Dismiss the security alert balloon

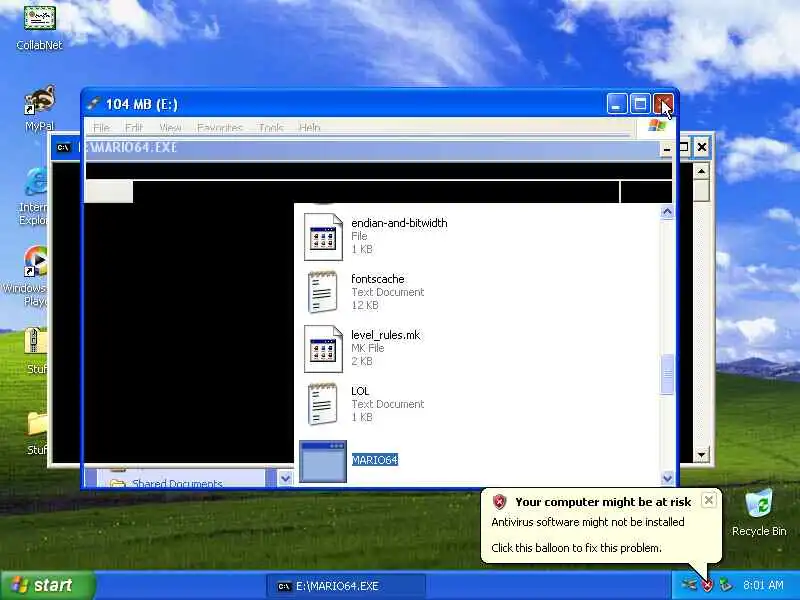pos(708,501)
